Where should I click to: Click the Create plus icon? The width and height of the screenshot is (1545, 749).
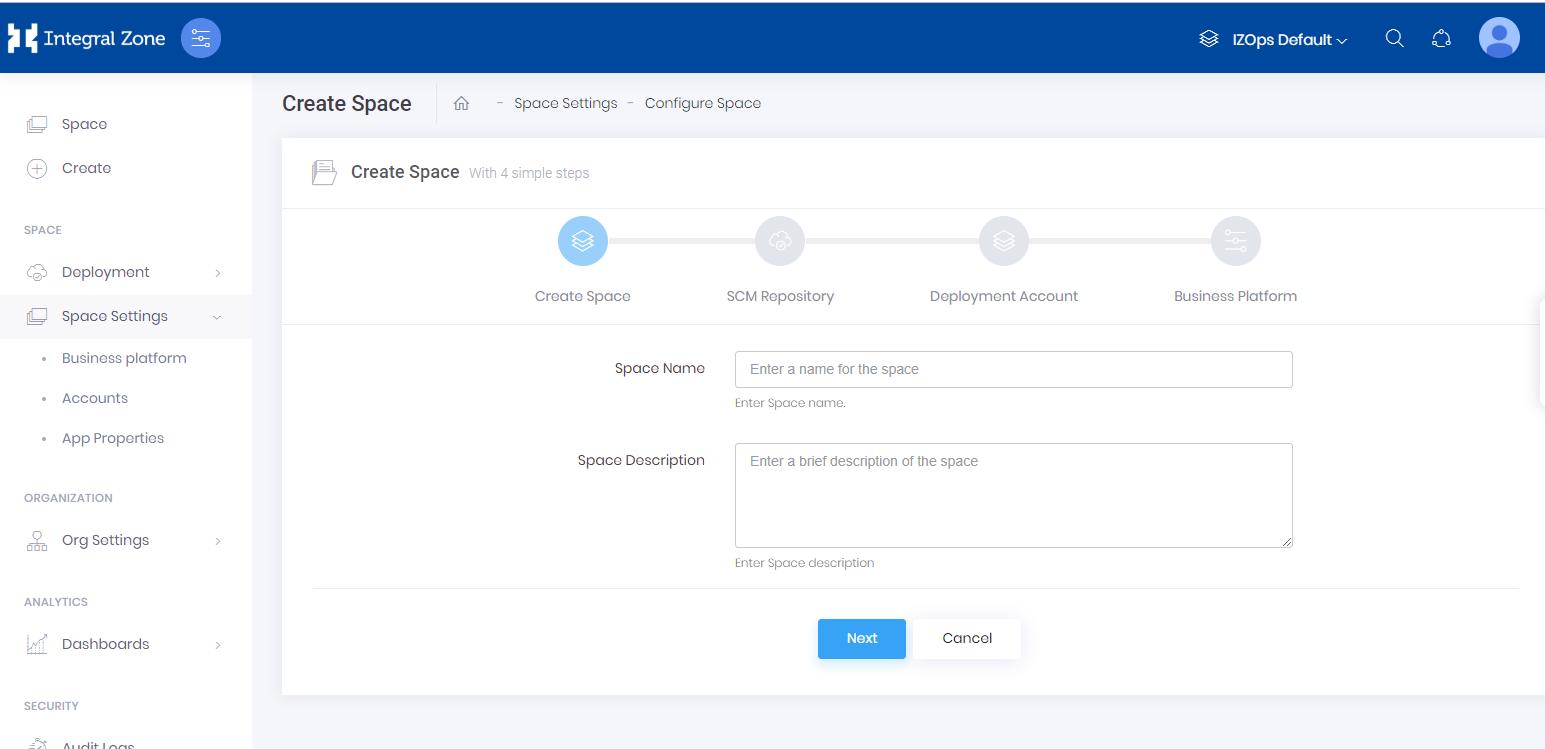pyautogui.click(x=37, y=168)
